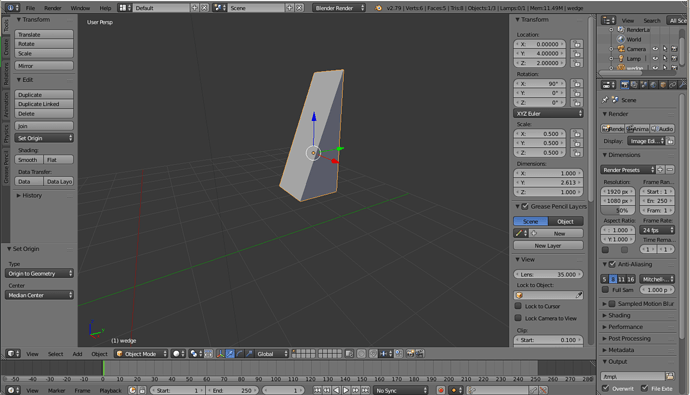This screenshot has width=690, height=395.
Task: Open the viewport shading sphere selector
Action: [178, 354]
